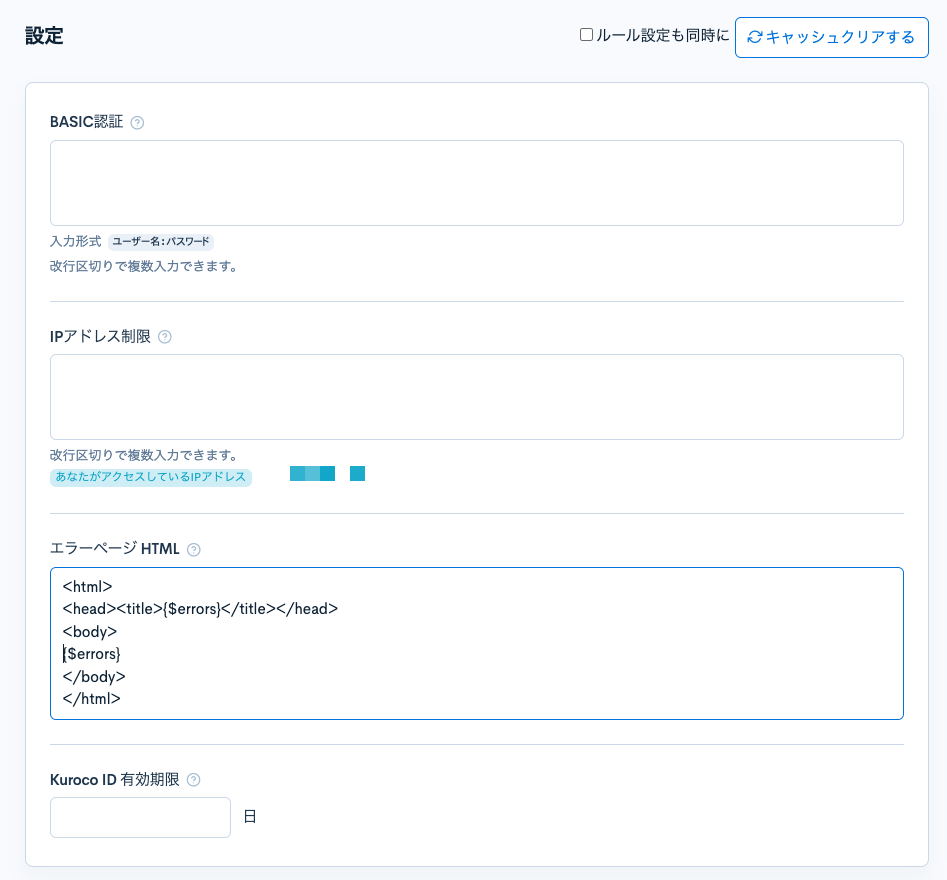Click the <head><title>{$errors}</title></head> line

pos(200,609)
